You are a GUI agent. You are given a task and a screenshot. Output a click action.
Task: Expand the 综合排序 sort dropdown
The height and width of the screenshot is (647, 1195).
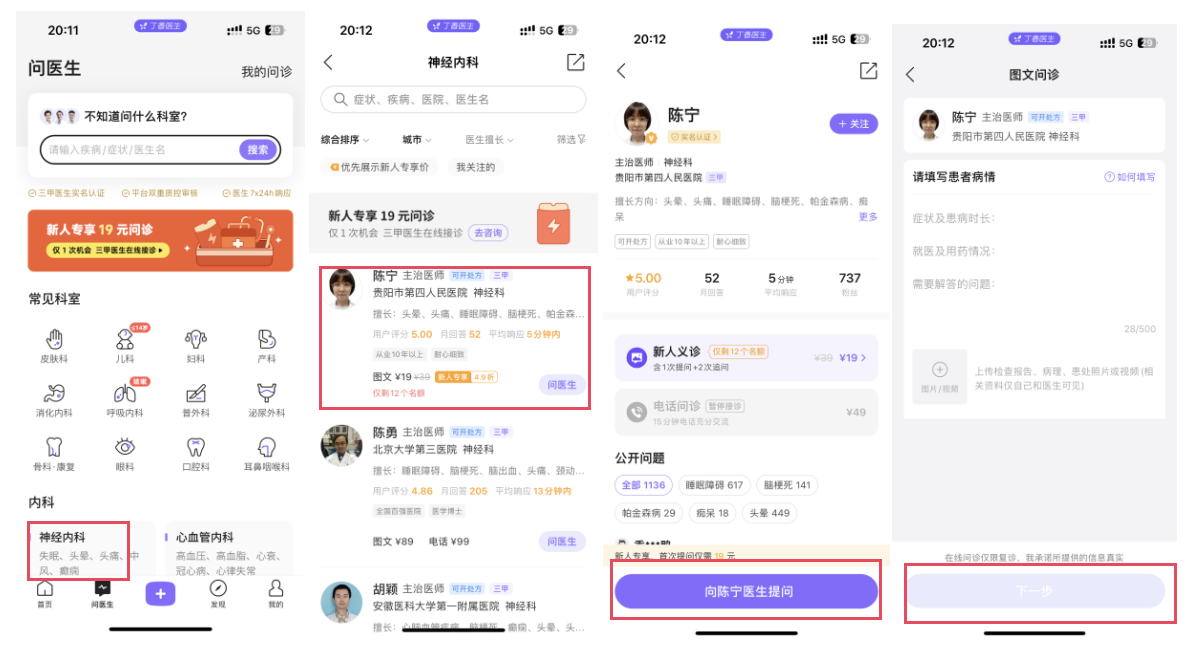pos(344,139)
